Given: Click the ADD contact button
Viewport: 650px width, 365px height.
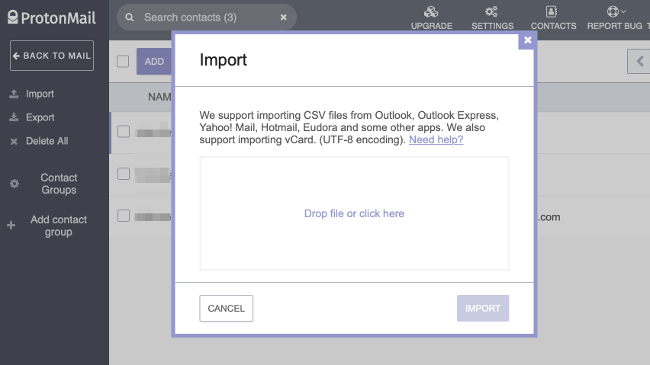Looking at the screenshot, I should [x=154, y=61].
